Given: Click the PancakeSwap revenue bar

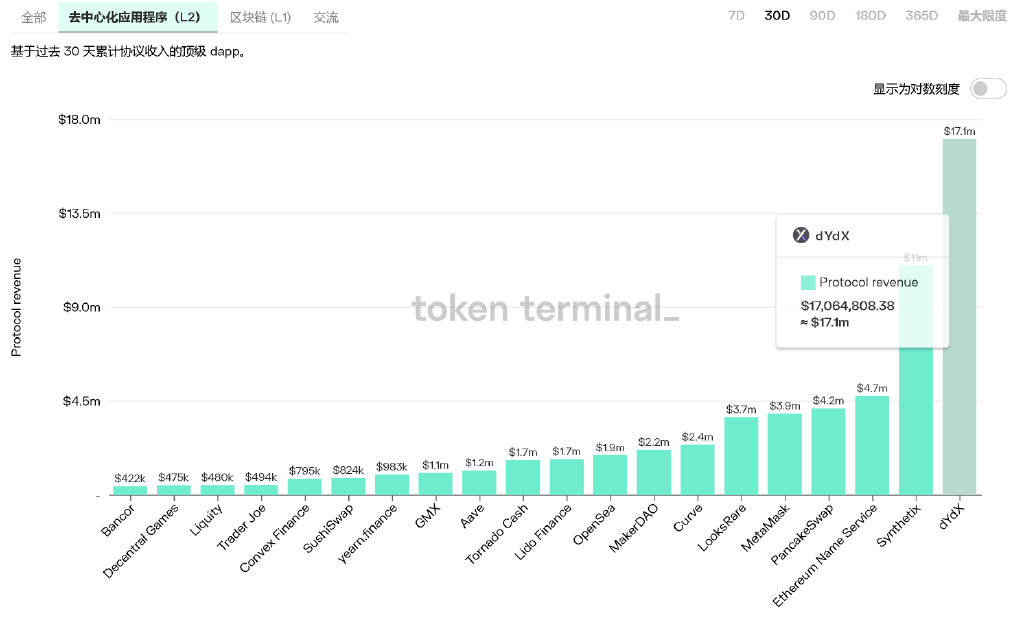Looking at the screenshot, I should pyautogui.click(x=828, y=451).
